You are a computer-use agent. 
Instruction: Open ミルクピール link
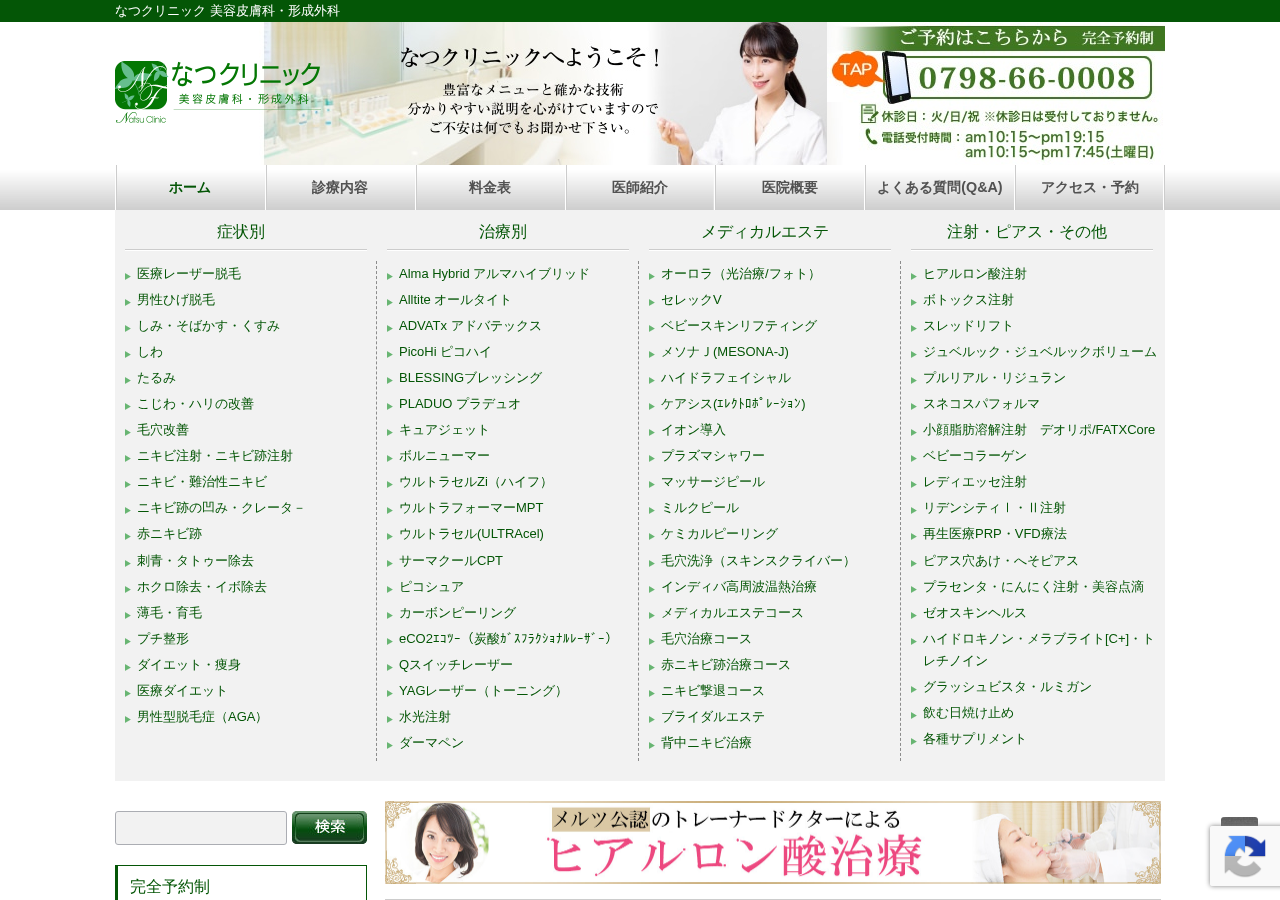(700, 508)
